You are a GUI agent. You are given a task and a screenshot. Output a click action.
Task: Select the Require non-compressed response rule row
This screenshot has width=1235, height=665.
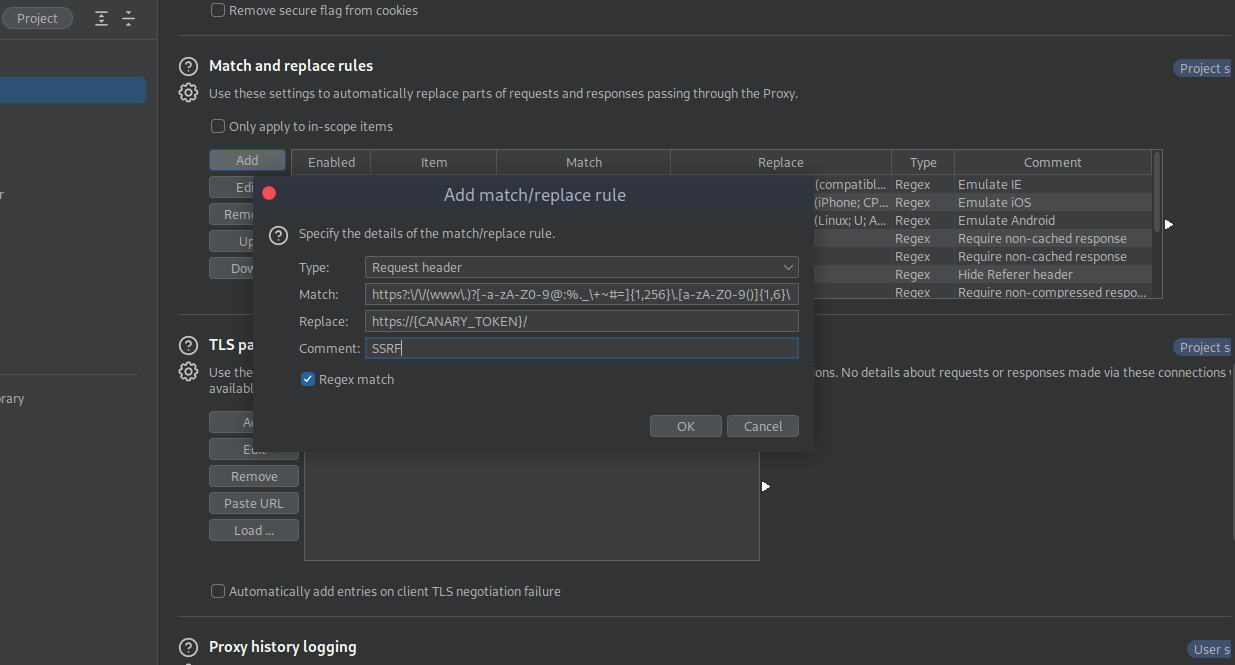[x=982, y=292]
